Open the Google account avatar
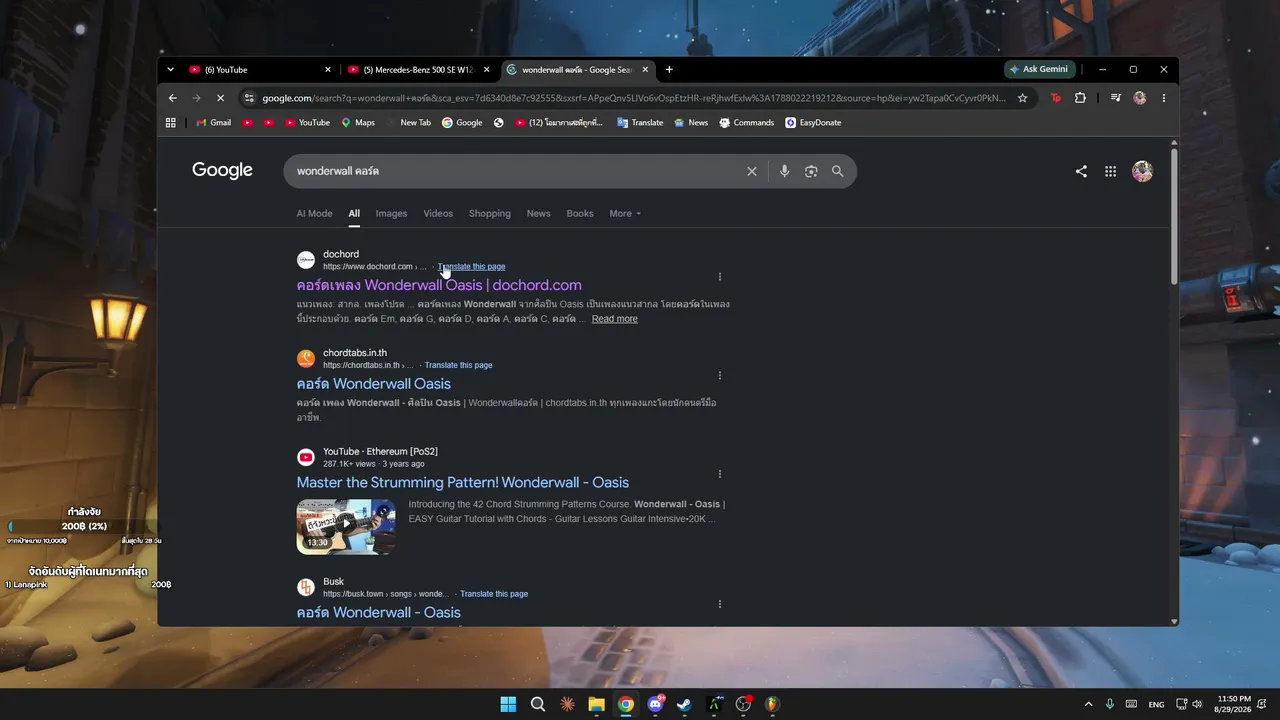Screen dimensions: 1280x720 pos(1142,171)
